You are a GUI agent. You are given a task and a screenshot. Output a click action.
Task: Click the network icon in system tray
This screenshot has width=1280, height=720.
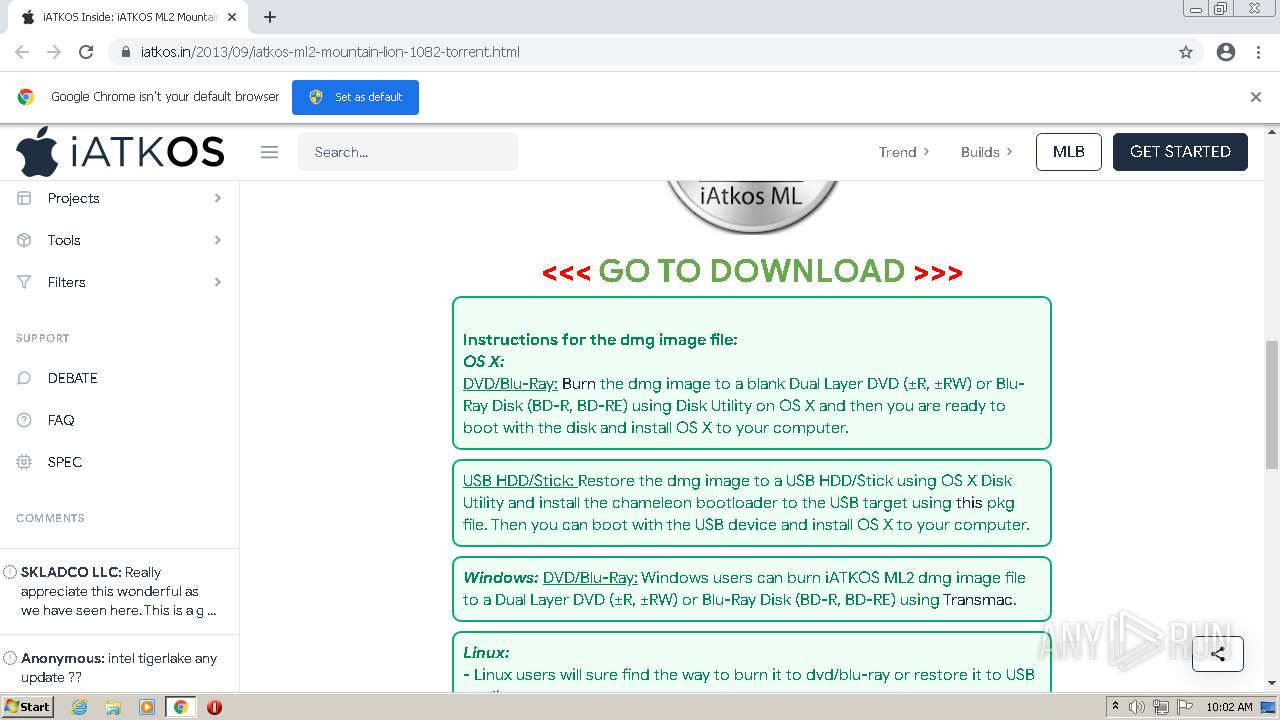point(1160,707)
